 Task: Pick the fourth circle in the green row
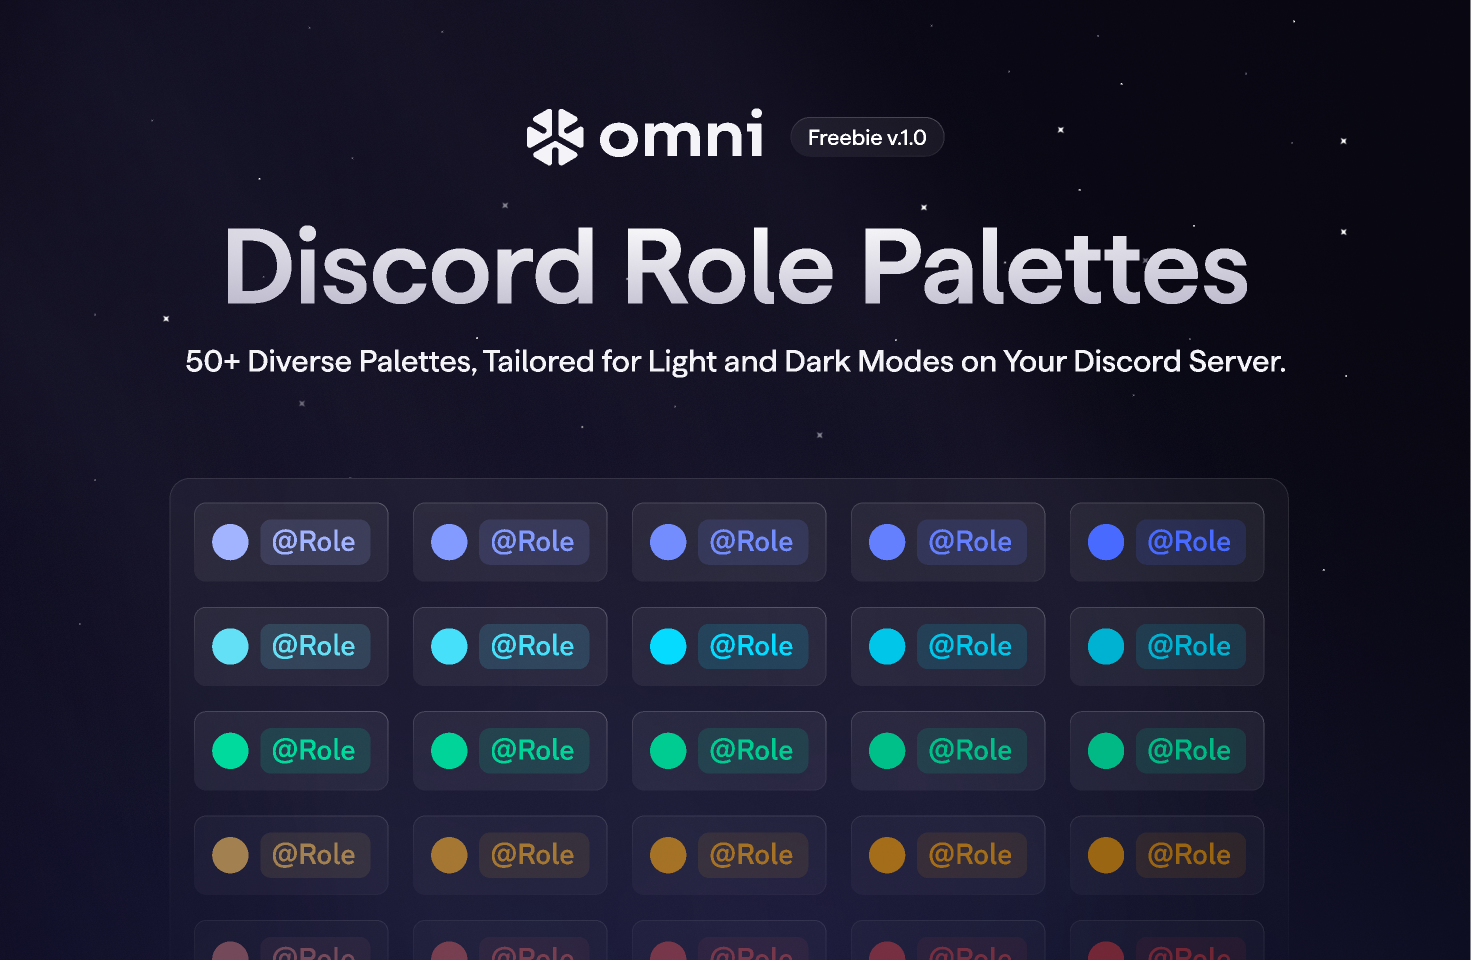pyautogui.click(x=887, y=751)
